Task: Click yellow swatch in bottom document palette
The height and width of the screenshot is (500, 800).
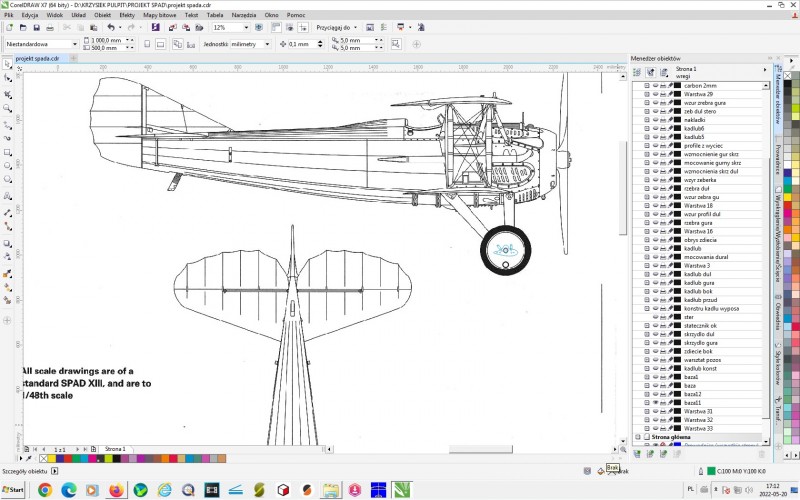Action: tap(52, 459)
